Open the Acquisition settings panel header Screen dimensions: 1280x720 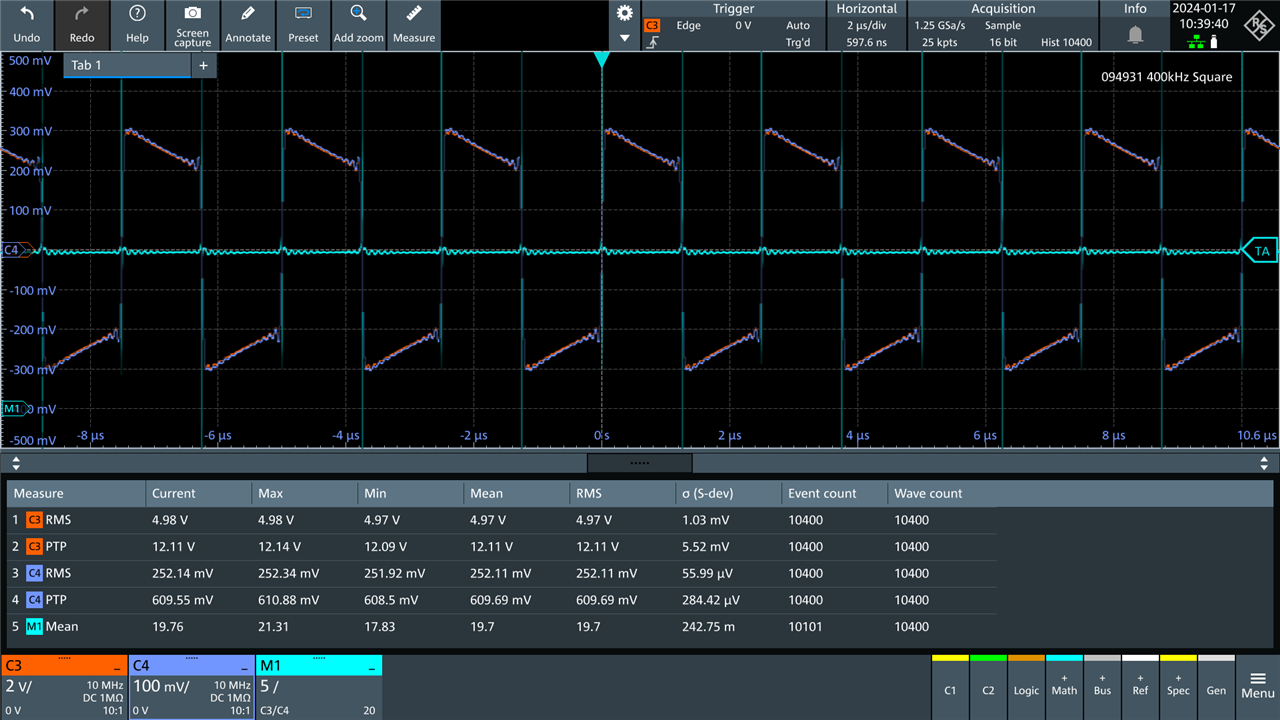pyautogui.click(x=1003, y=8)
